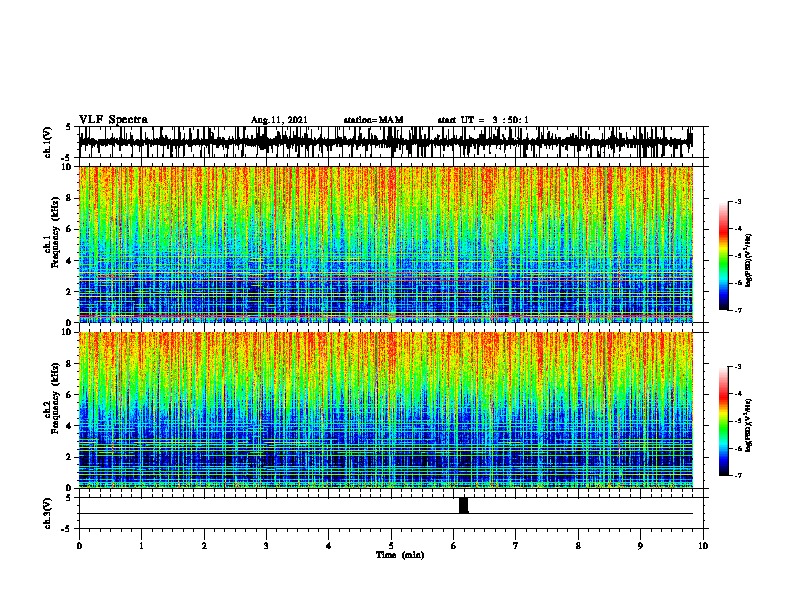Click the ch.3(V) axis label
The image size is (792, 612).
[47, 513]
